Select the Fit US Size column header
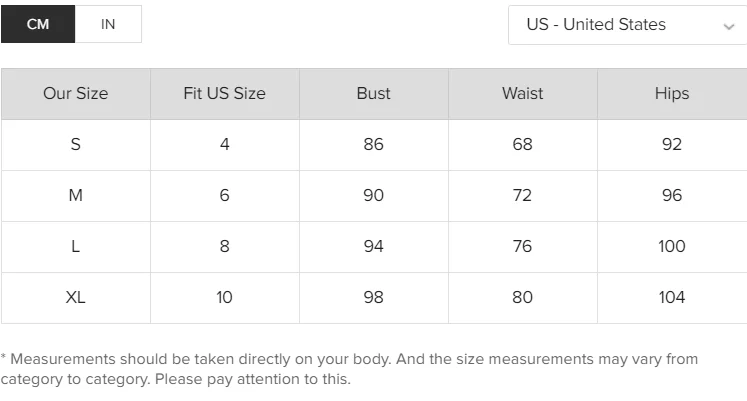The height and width of the screenshot is (401, 747). (x=225, y=94)
